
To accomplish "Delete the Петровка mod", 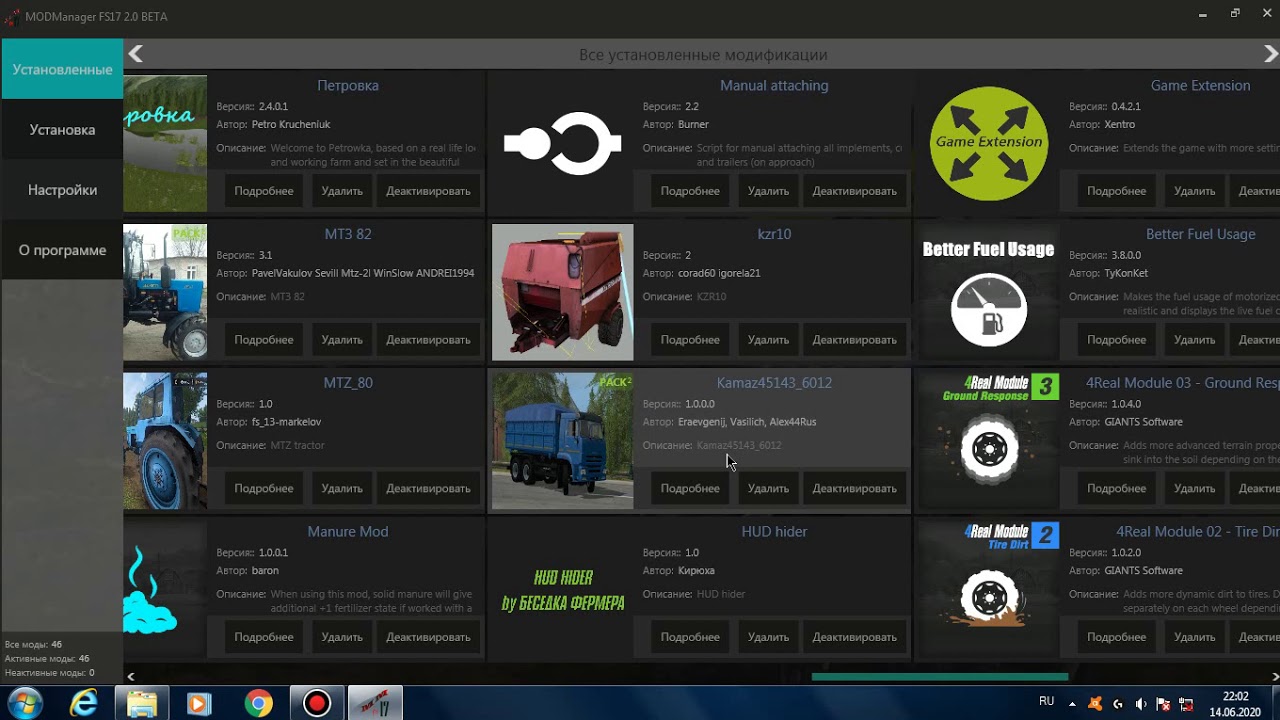I will click(x=342, y=191).
